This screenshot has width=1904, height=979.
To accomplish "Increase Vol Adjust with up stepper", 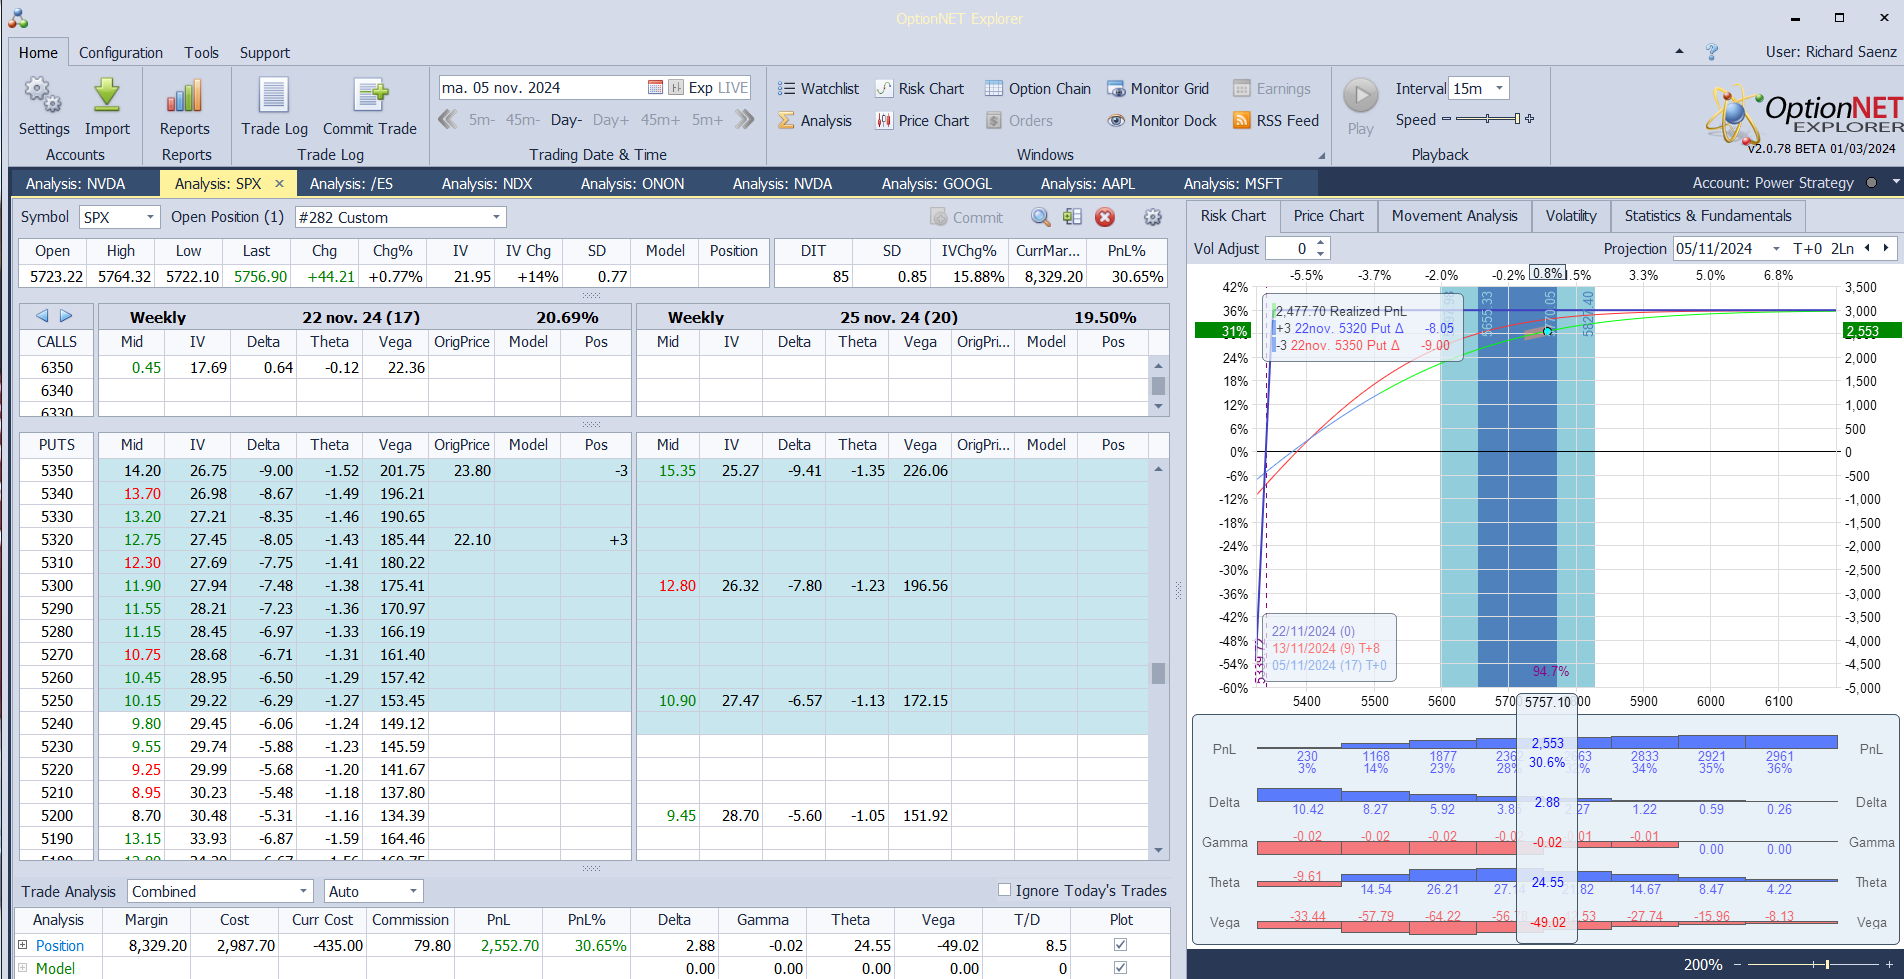I will 1321,243.
